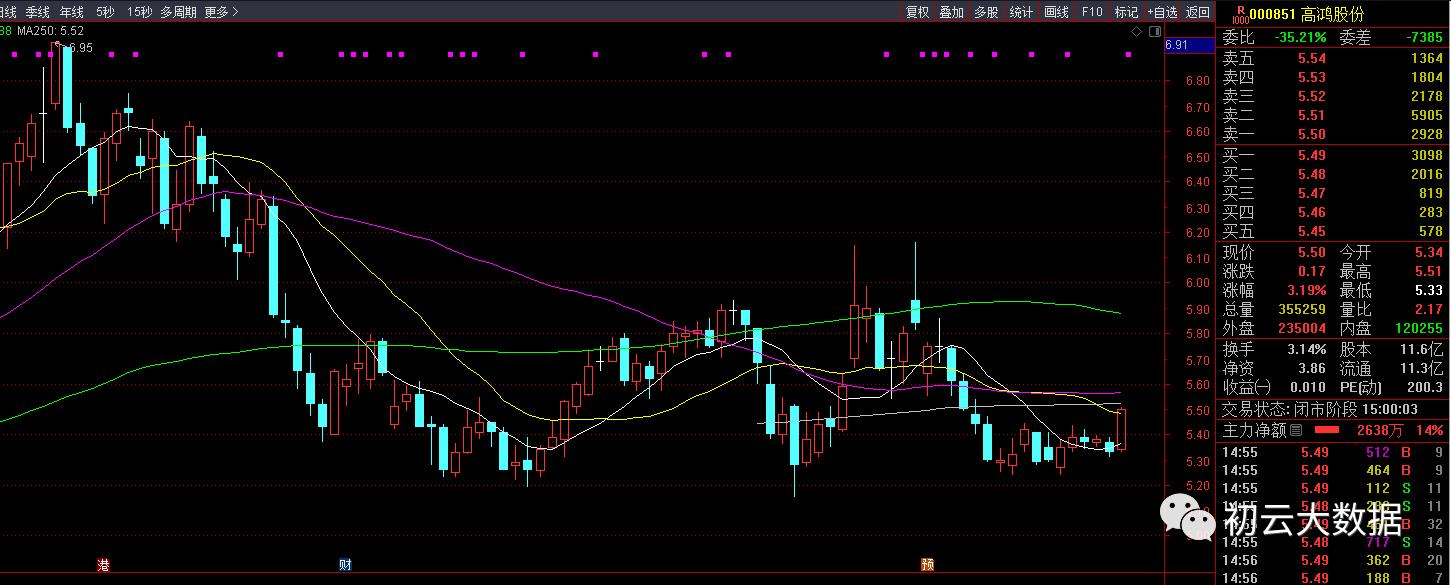Click the 外盘 235004 value
Viewport: 1451px width, 585px height.
point(1302,329)
